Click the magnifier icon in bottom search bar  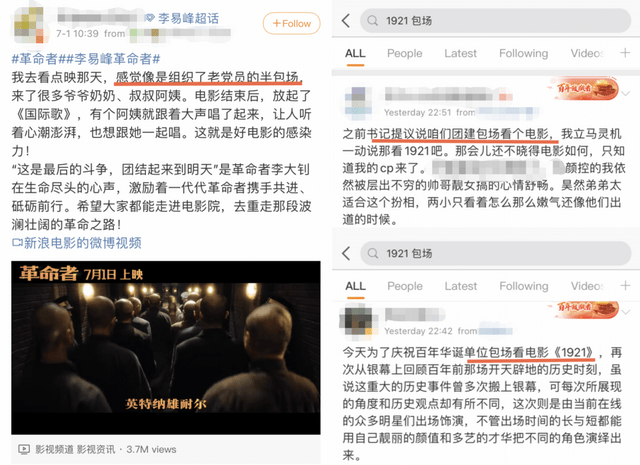[373, 254]
